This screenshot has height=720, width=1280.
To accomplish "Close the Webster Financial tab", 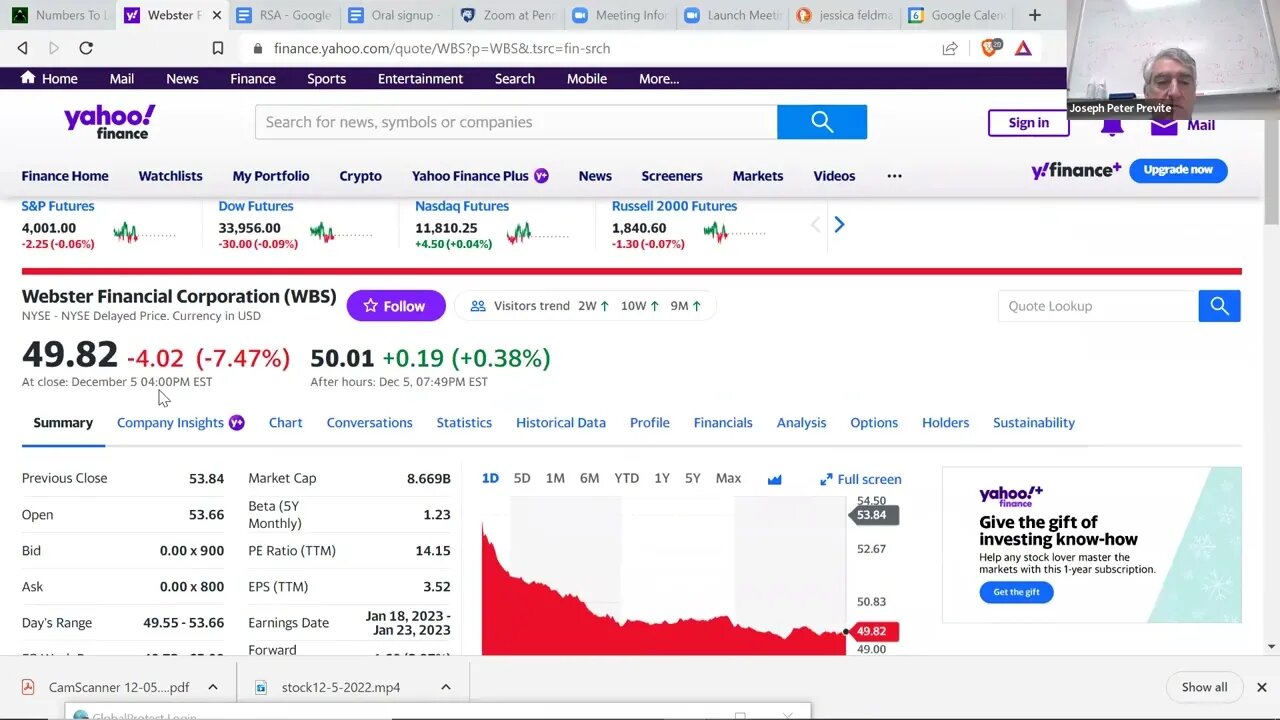I will pyautogui.click(x=217, y=15).
